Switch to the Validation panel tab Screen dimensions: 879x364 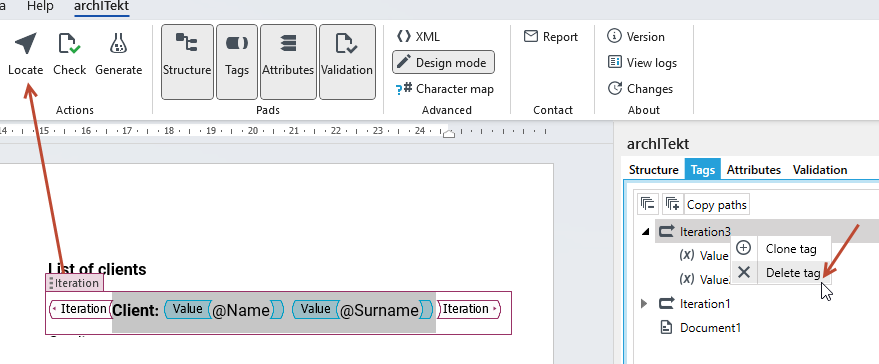tap(820, 170)
